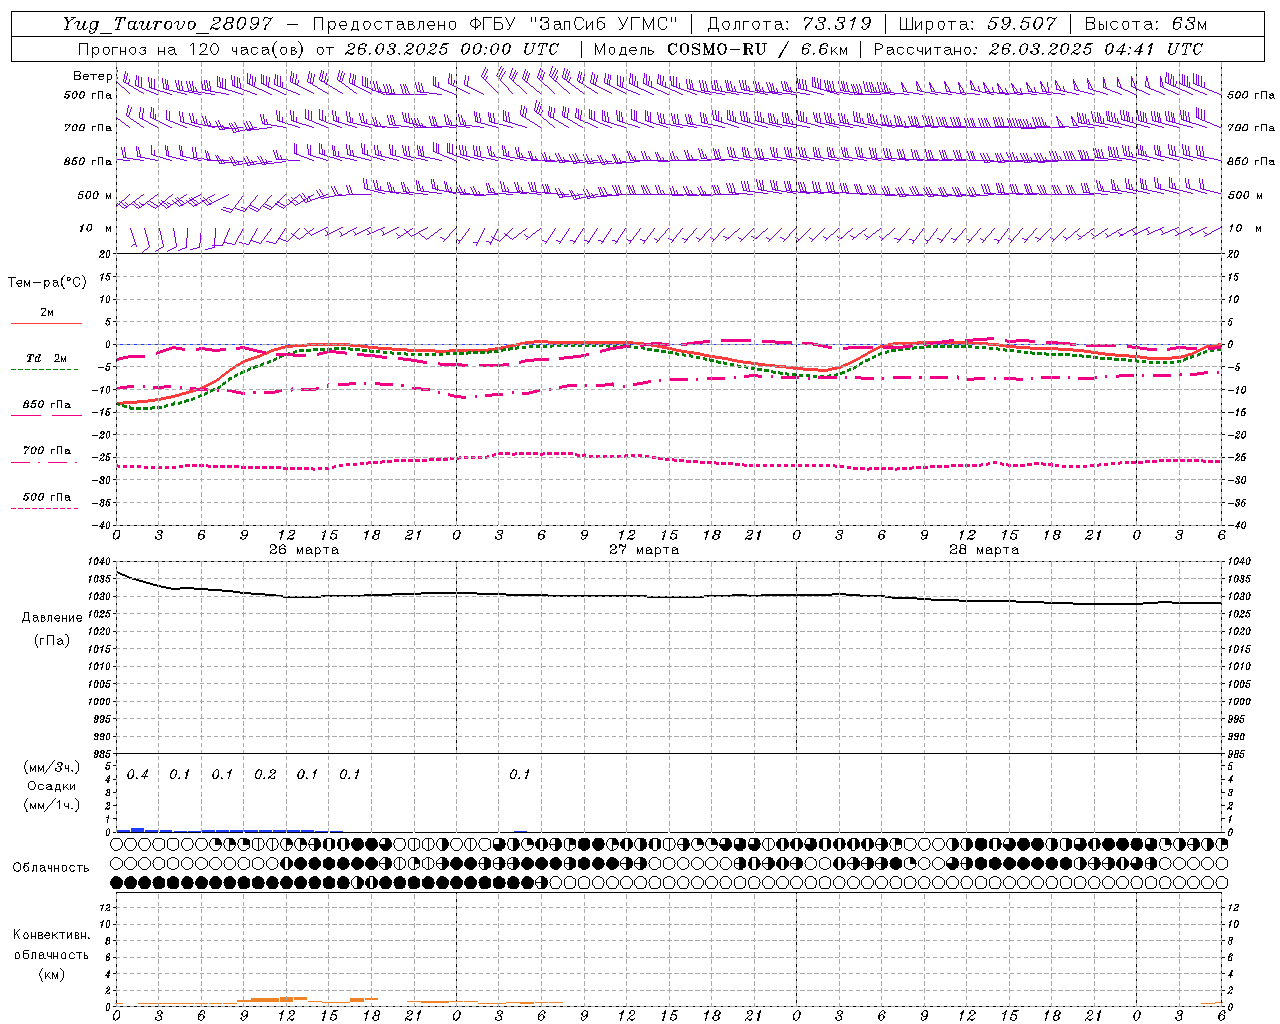Click the 27 марта date label
Viewport: 1280px width, 1024px height.
644,550
